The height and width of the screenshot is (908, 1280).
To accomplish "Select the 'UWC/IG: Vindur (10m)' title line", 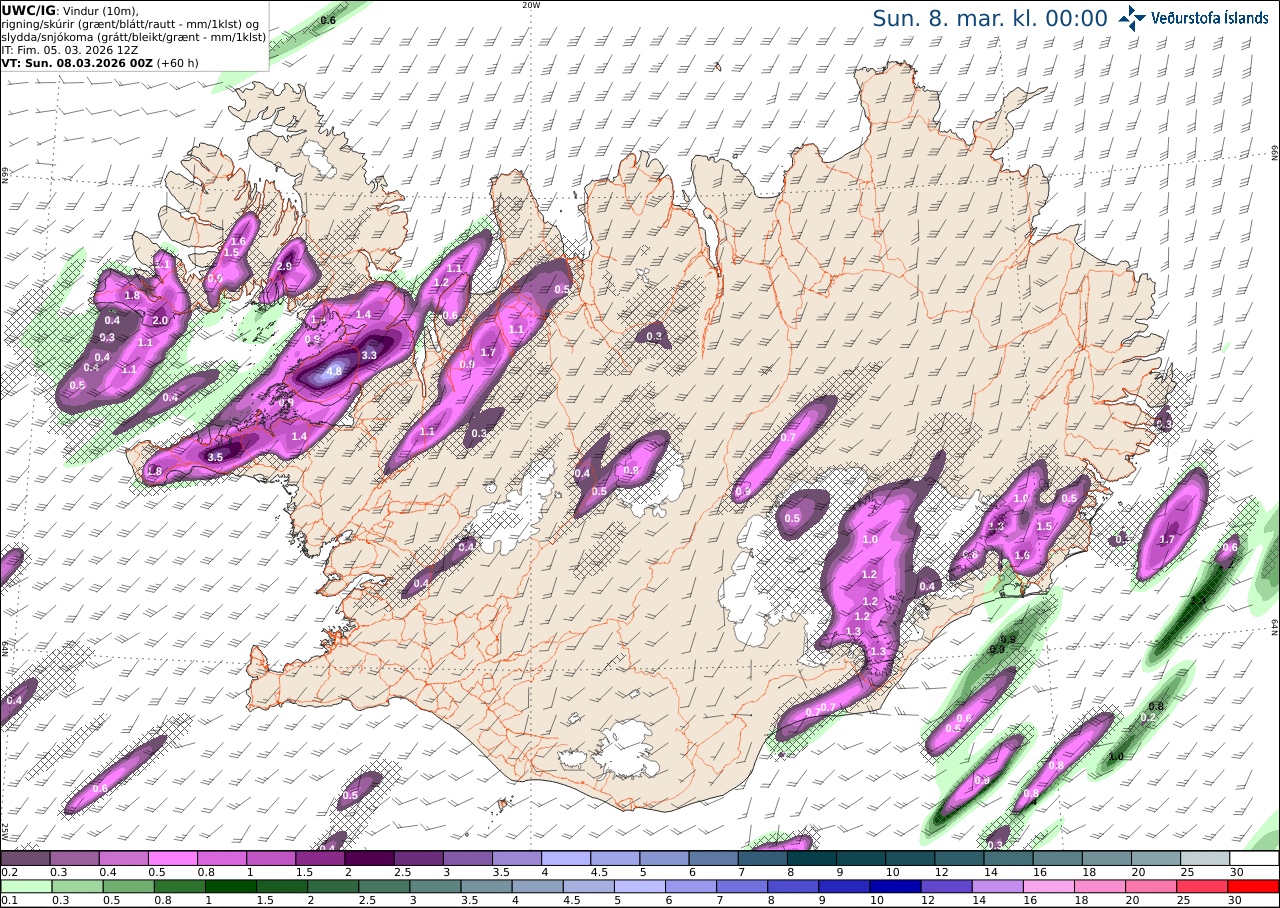I will (x=71, y=10).
